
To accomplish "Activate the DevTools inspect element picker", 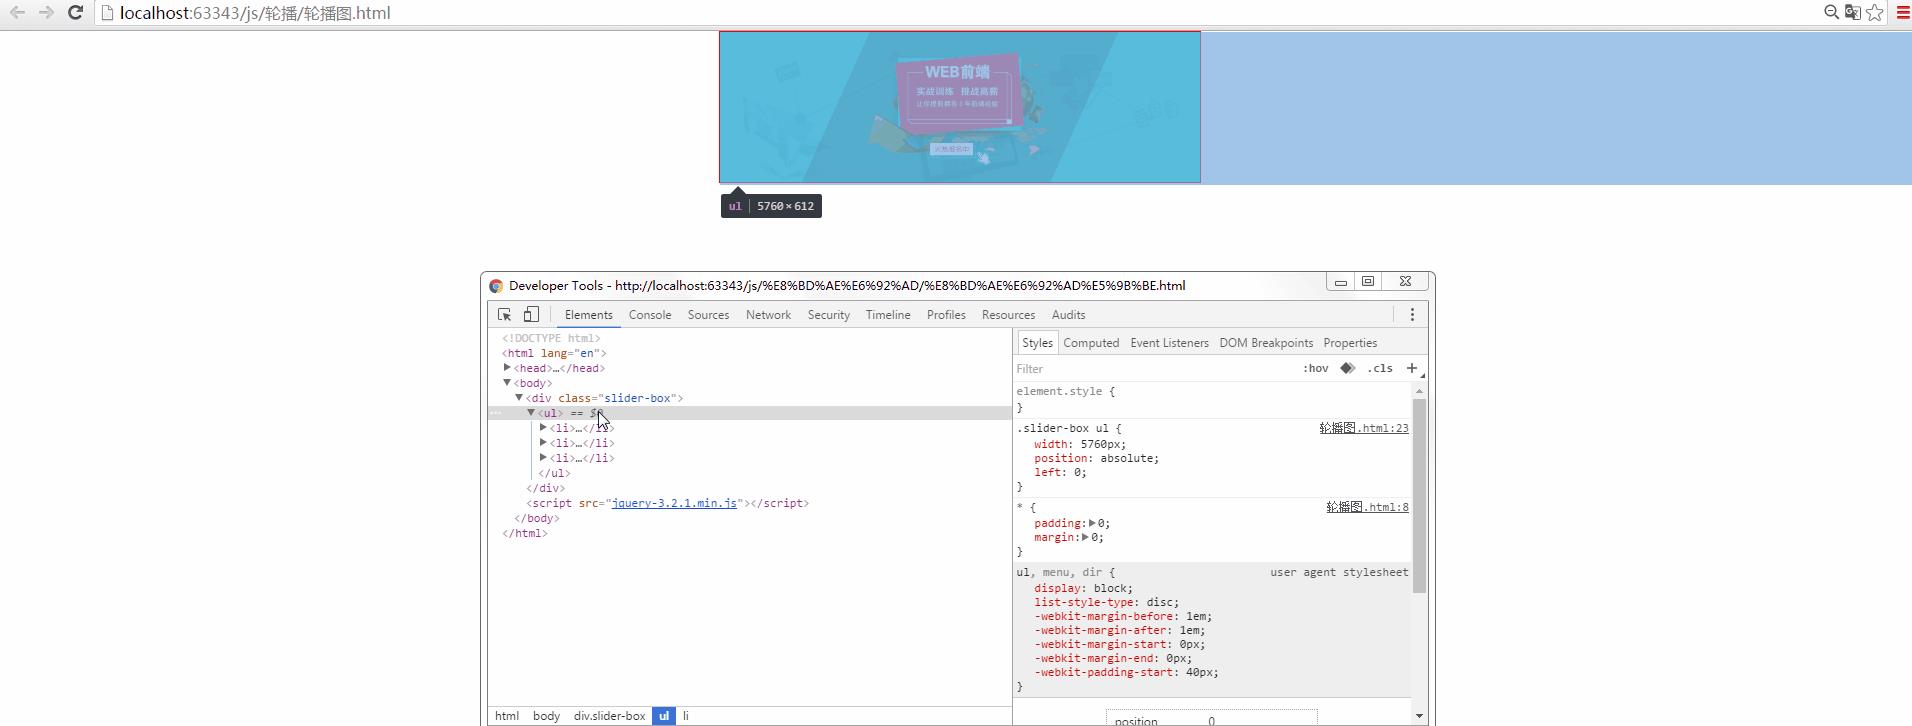I will pyautogui.click(x=505, y=314).
